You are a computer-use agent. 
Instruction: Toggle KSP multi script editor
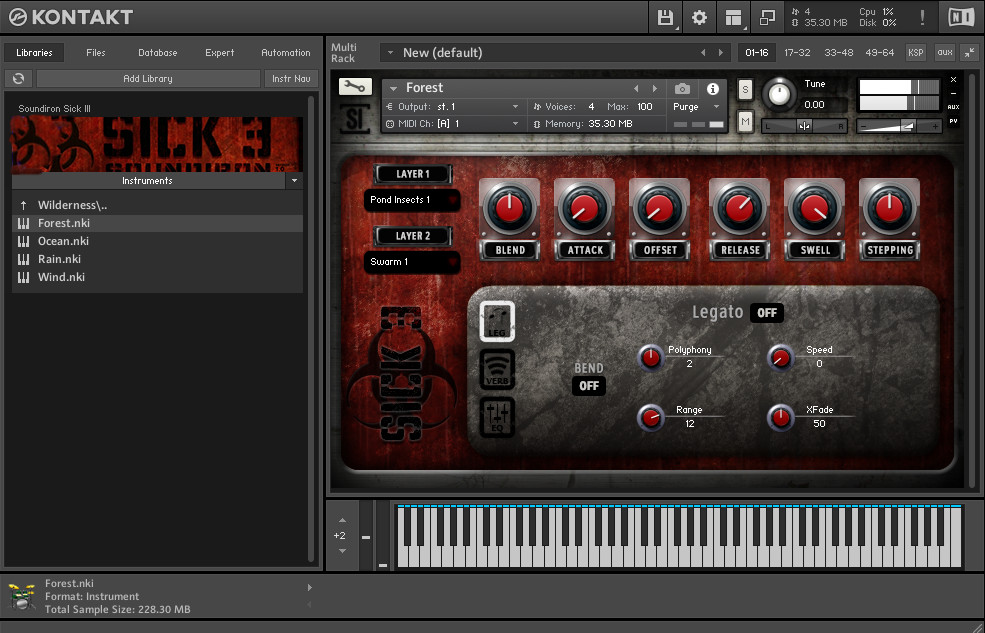pos(916,53)
